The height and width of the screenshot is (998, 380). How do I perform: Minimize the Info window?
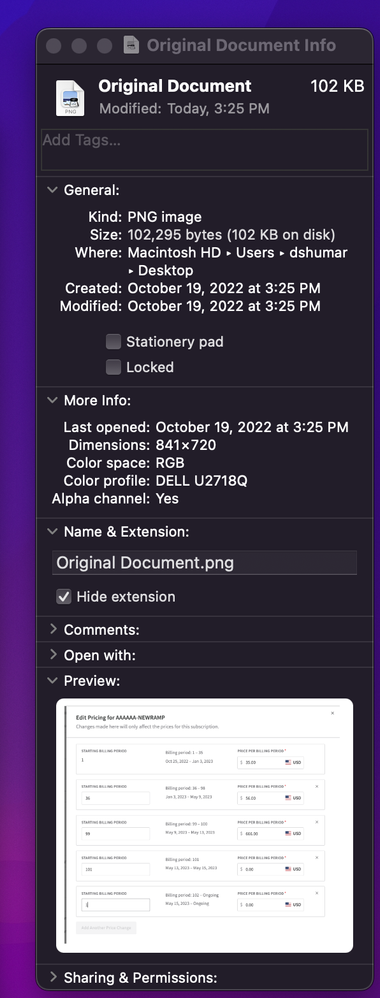point(79,46)
